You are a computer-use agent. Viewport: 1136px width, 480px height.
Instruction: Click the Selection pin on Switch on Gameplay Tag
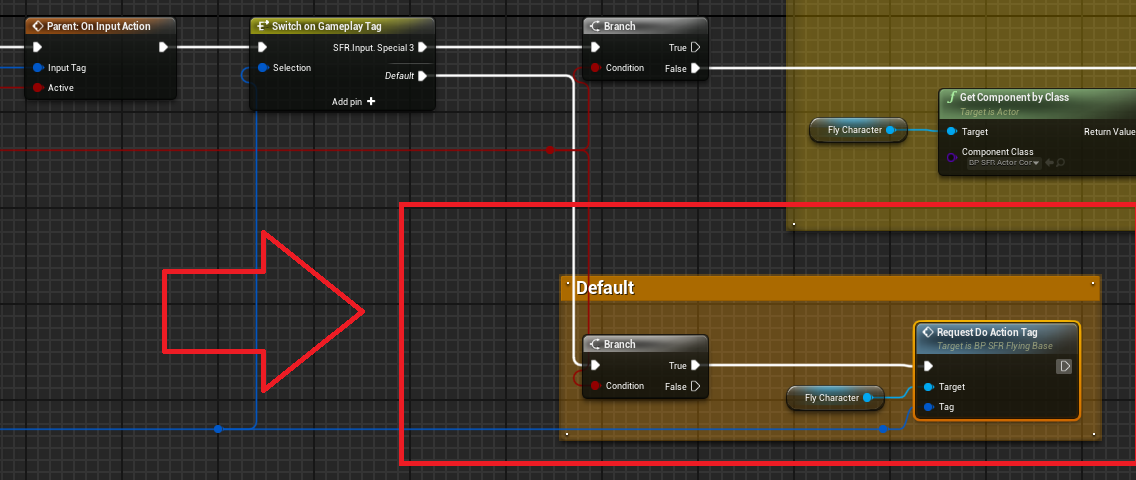(x=263, y=68)
